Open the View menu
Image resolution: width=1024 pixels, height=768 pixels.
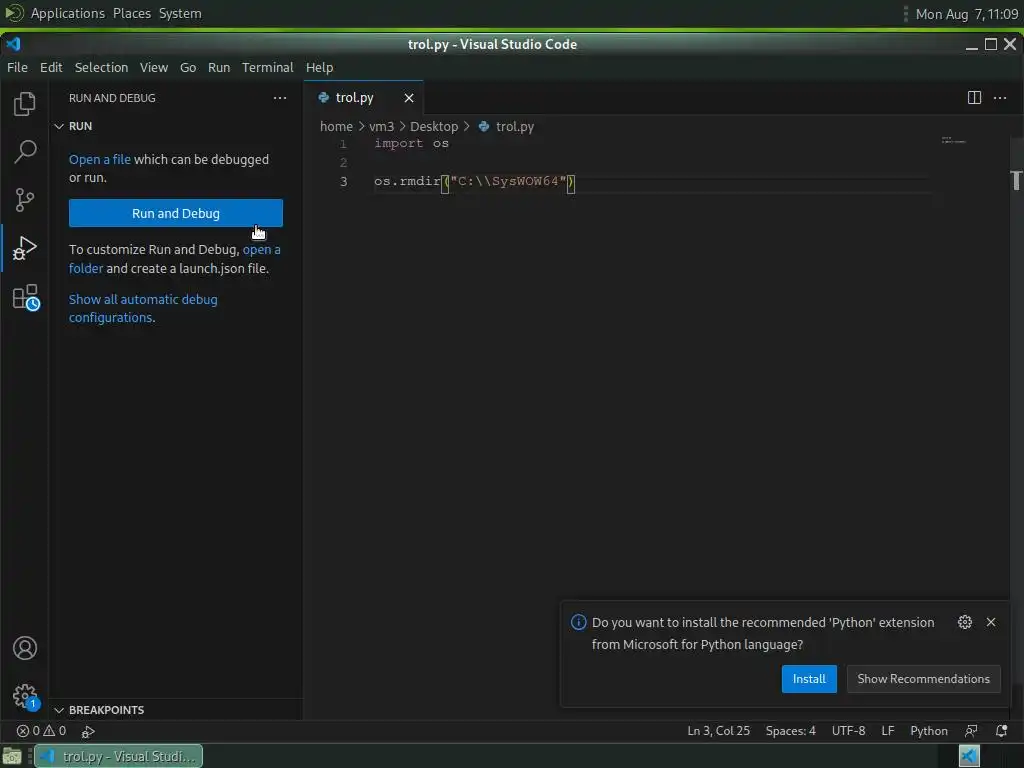click(153, 67)
